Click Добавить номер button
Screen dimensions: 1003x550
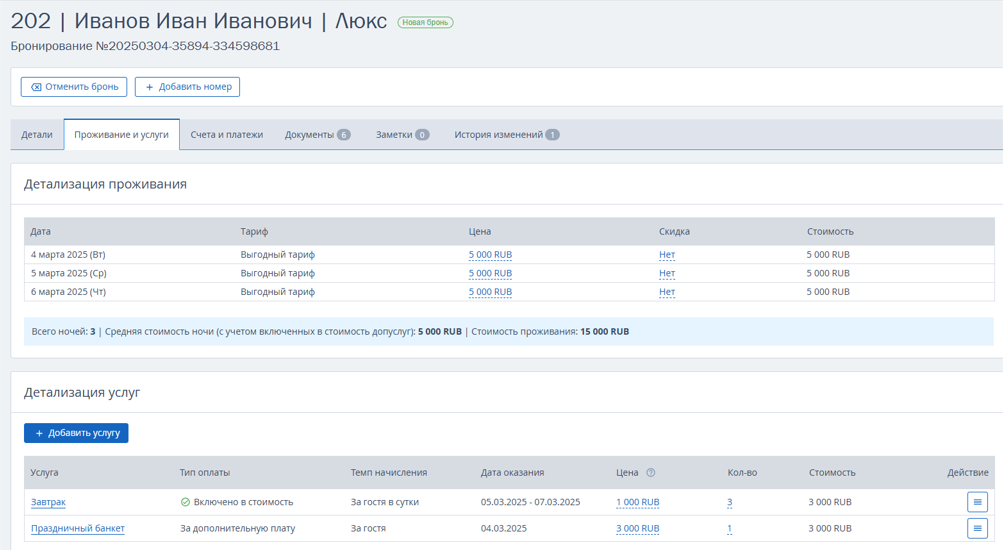(x=187, y=87)
